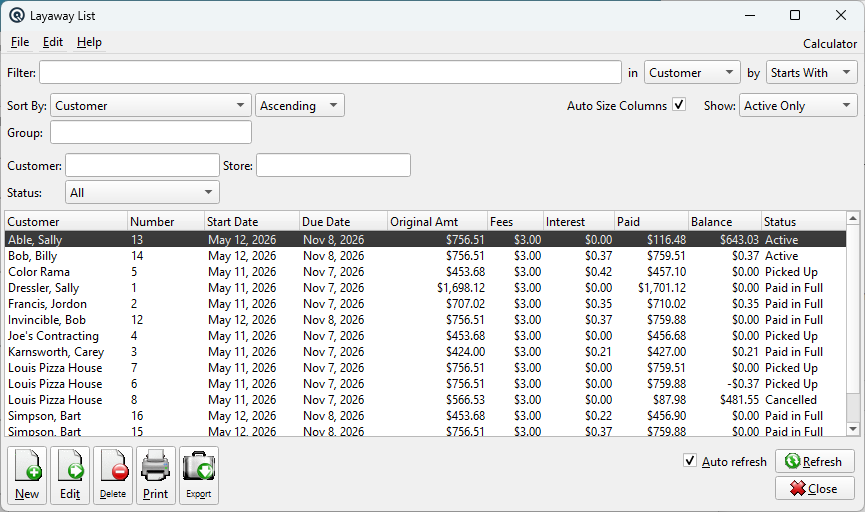Click into the Store search field
This screenshot has height=512, width=865.
(333, 165)
